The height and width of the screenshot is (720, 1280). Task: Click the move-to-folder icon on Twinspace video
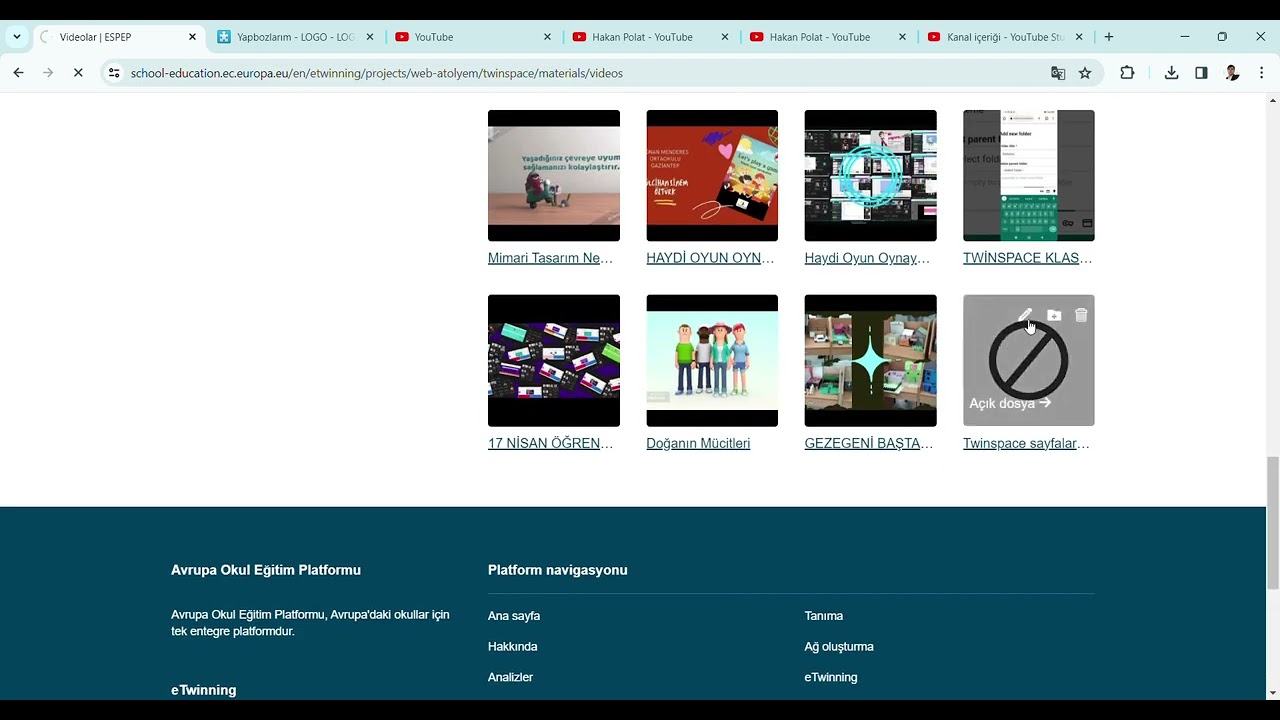(1054, 315)
